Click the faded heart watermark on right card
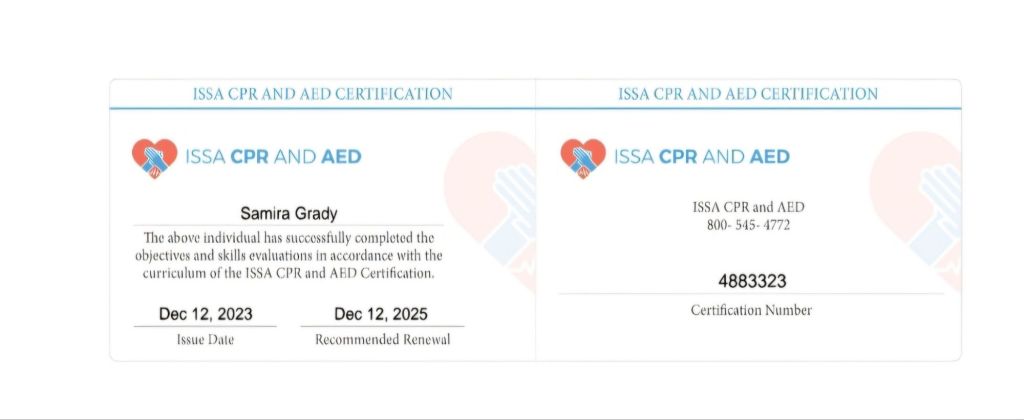This screenshot has height=420, width=1024. [918, 205]
